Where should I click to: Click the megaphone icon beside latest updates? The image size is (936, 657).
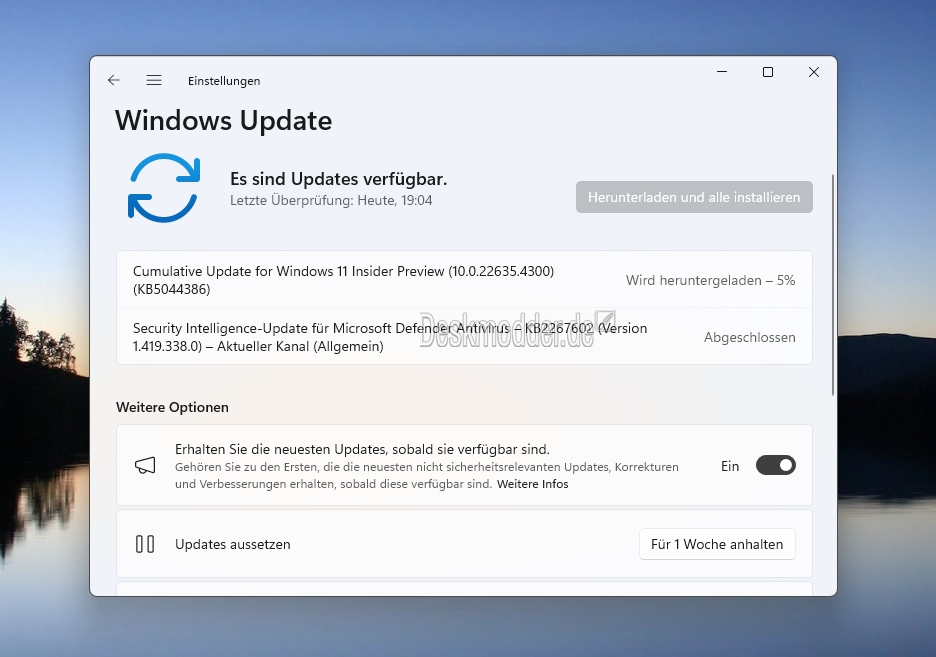click(x=145, y=465)
